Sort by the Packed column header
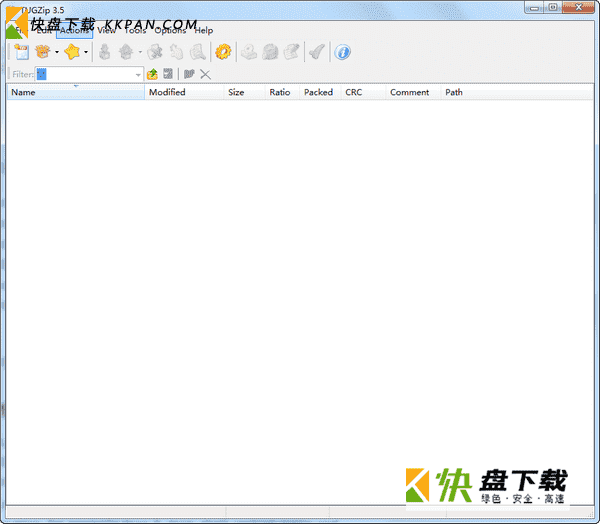The width and height of the screenshot is (600, 524). tap(320, 92)
